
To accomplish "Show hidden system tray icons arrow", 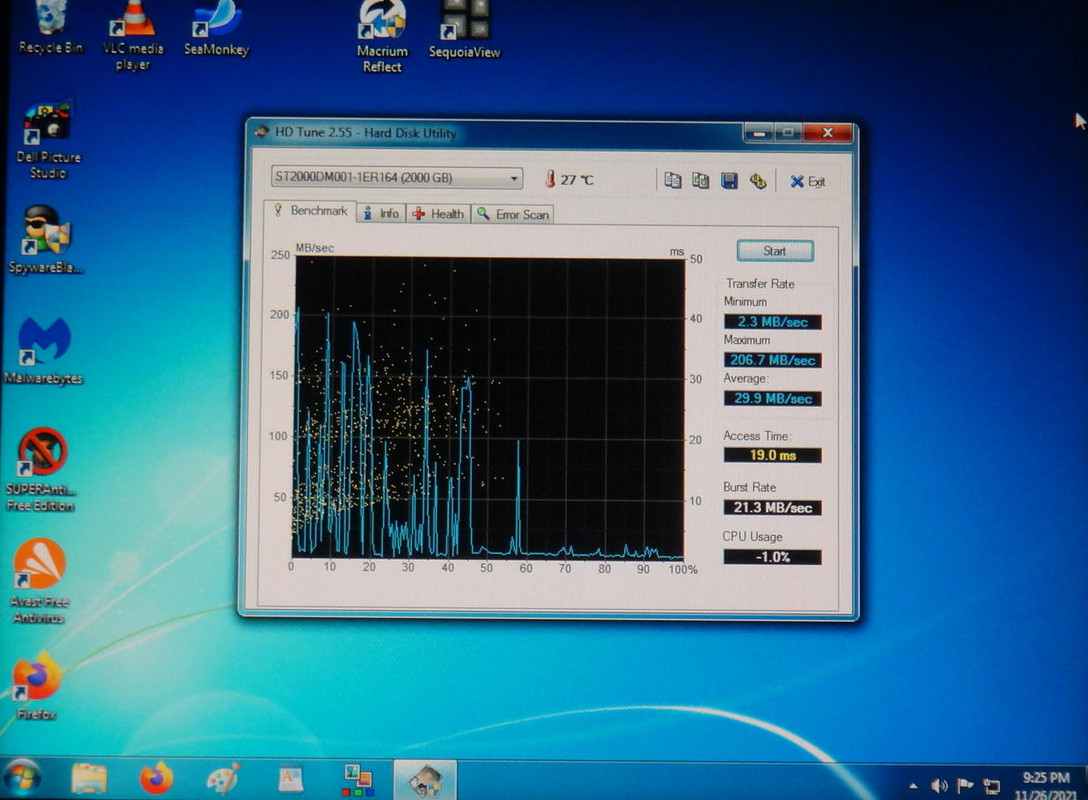I will coord(913,786).
